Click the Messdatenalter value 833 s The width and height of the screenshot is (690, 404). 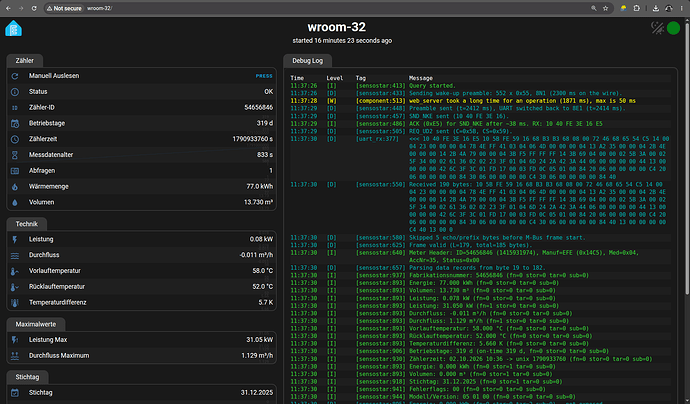pos(265,155)
